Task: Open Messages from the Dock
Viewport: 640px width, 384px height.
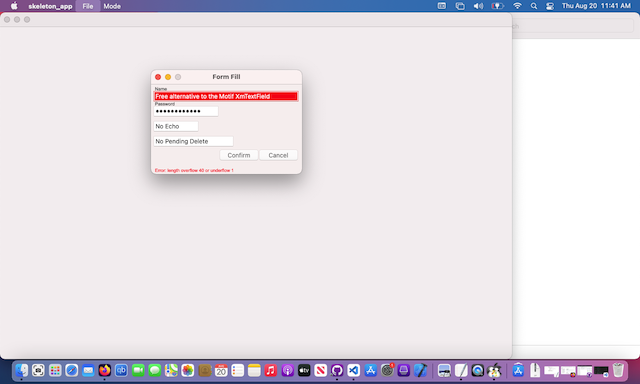Action: [x=155, y=370]
